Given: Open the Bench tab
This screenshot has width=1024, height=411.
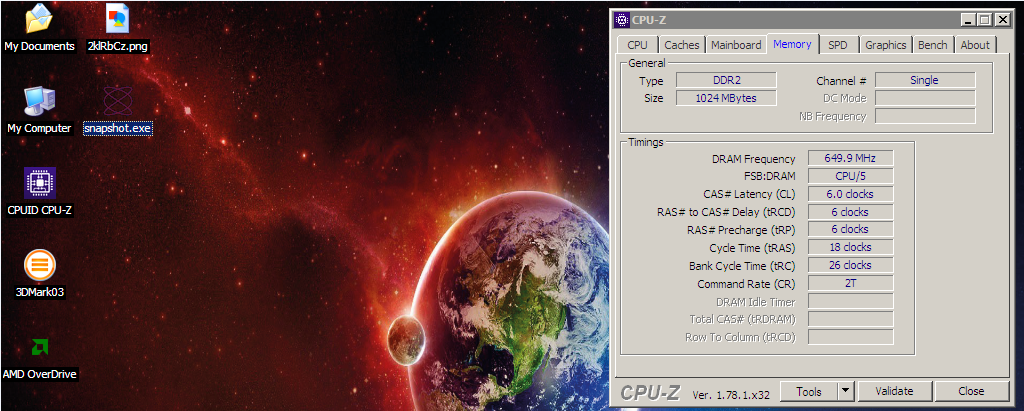Looking at the screenshot, I should pos(933,45).
